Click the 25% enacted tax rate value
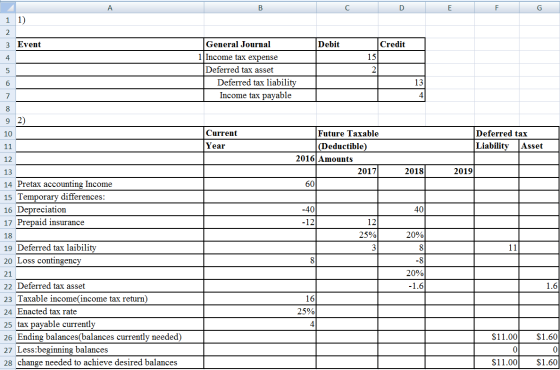Screen dimensions: 560x370 point(260,312)
